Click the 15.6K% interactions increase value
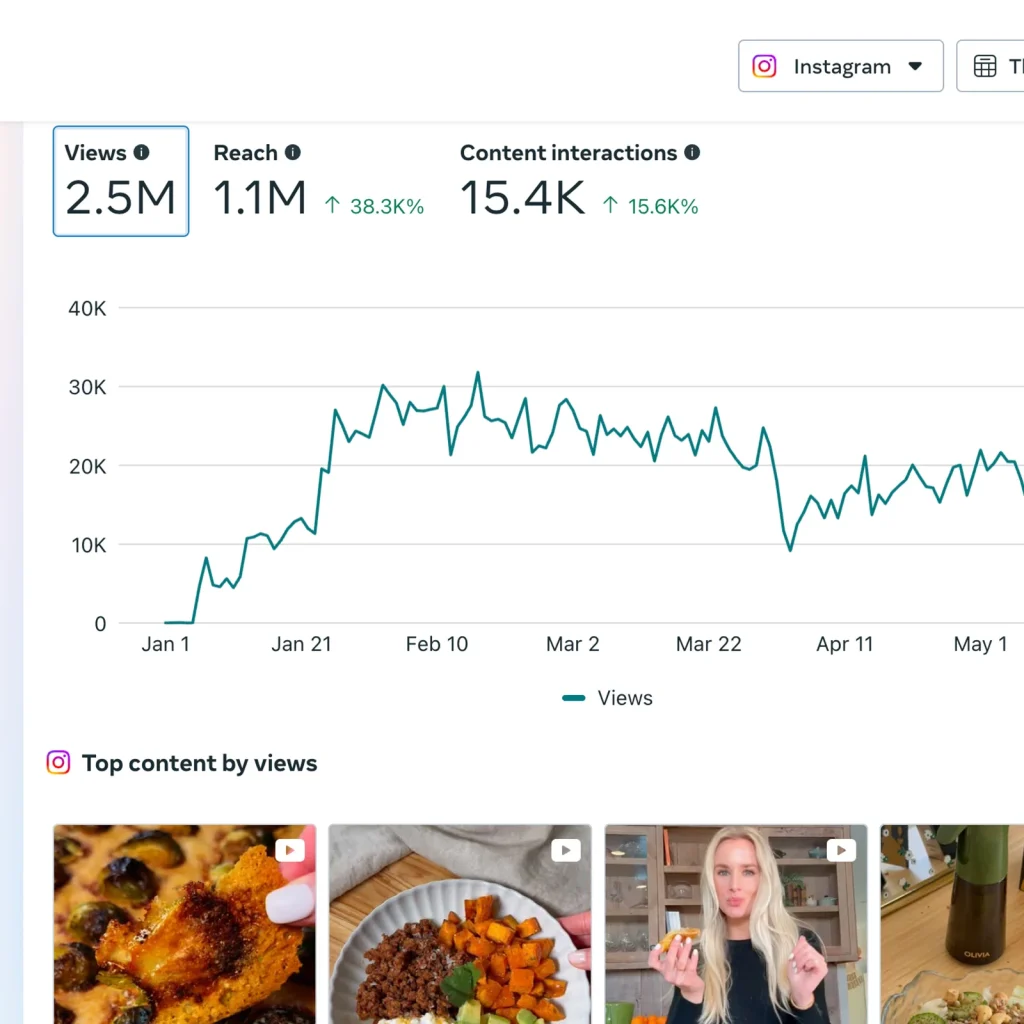 663,206
